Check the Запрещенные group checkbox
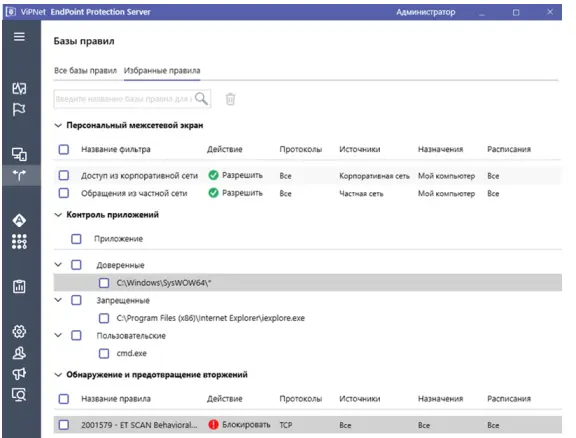The width and height of the screenshot is (576, 438). [76, 300]
